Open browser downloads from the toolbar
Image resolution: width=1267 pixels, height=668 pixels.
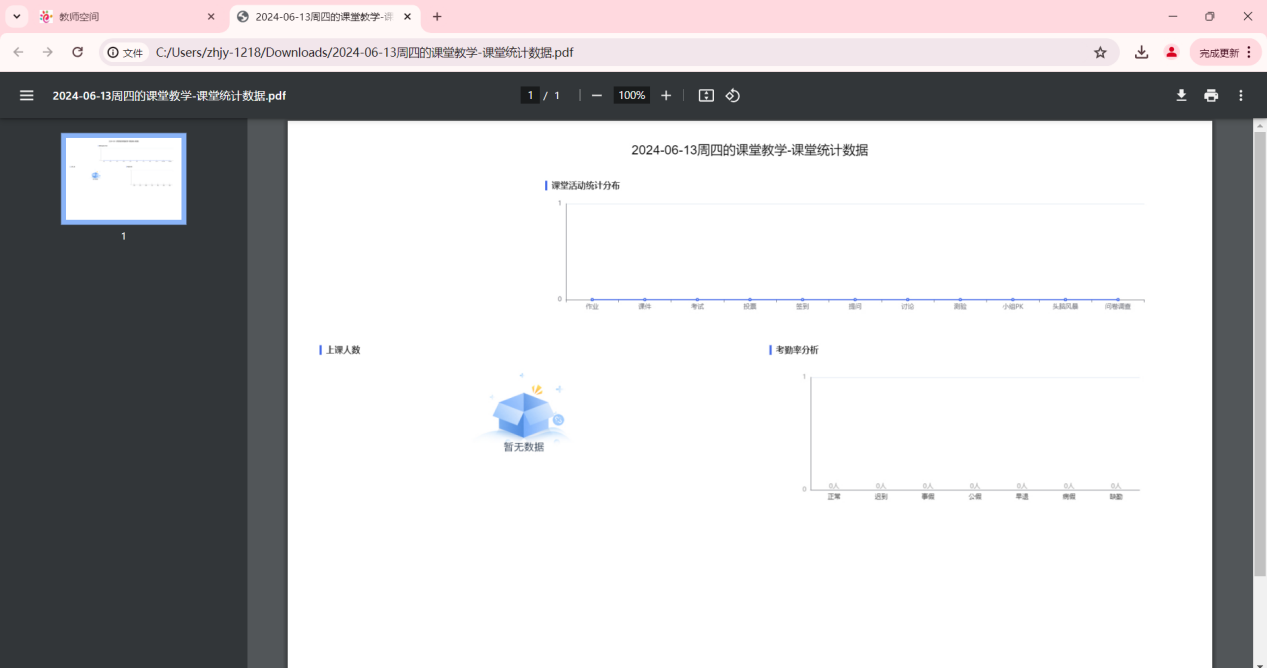1141,51
